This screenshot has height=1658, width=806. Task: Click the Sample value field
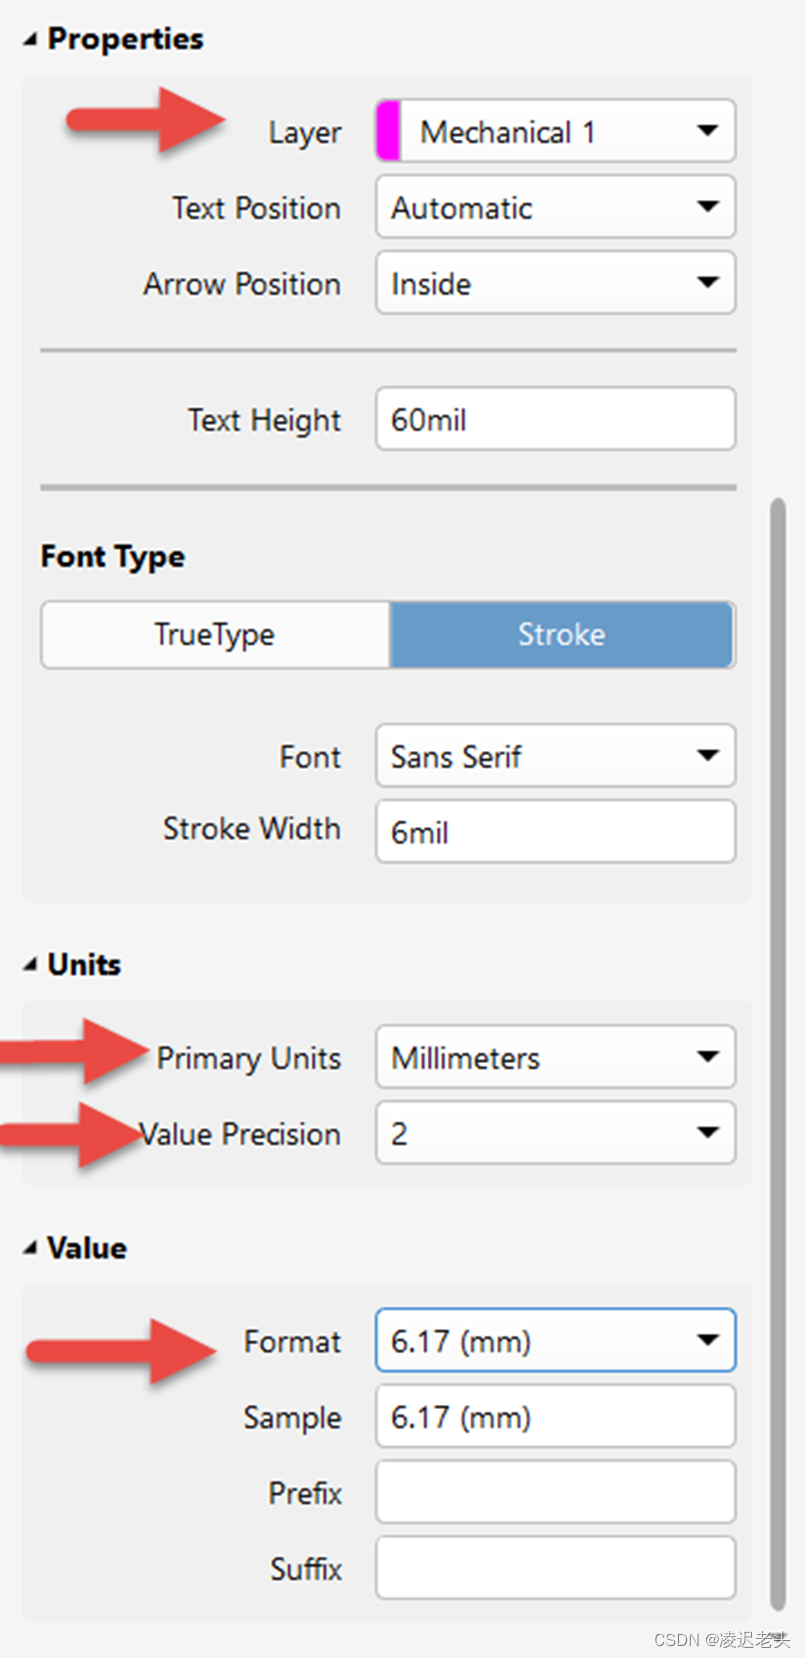point(555,1416)
